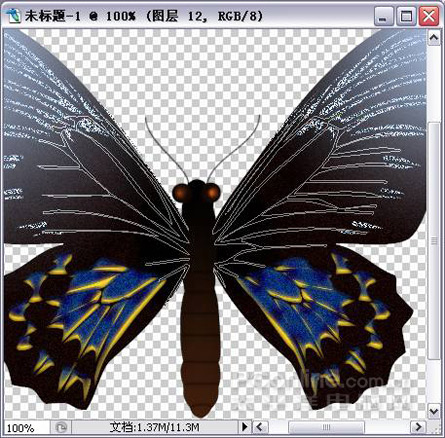Click the vertical scrollbar up arrow
The image size is (445, 438).
point(434,38)
